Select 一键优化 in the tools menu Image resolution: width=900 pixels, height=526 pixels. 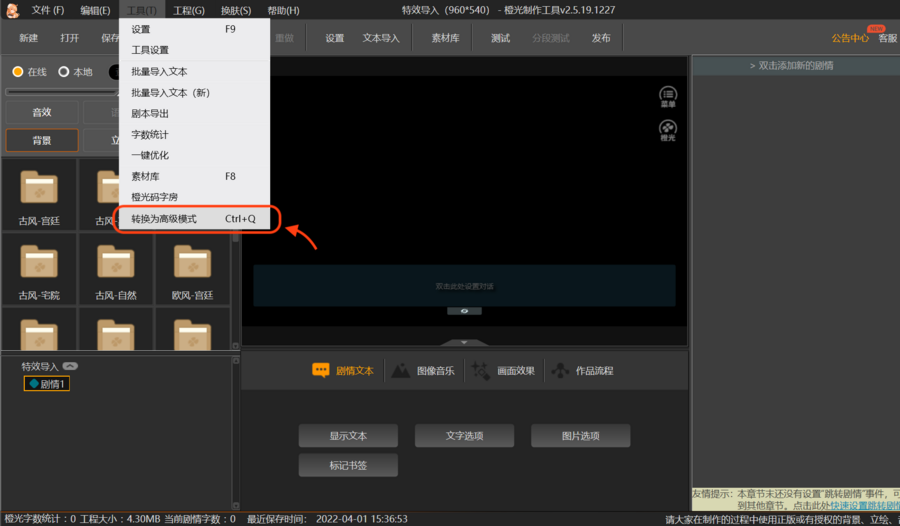pos(150,155)
